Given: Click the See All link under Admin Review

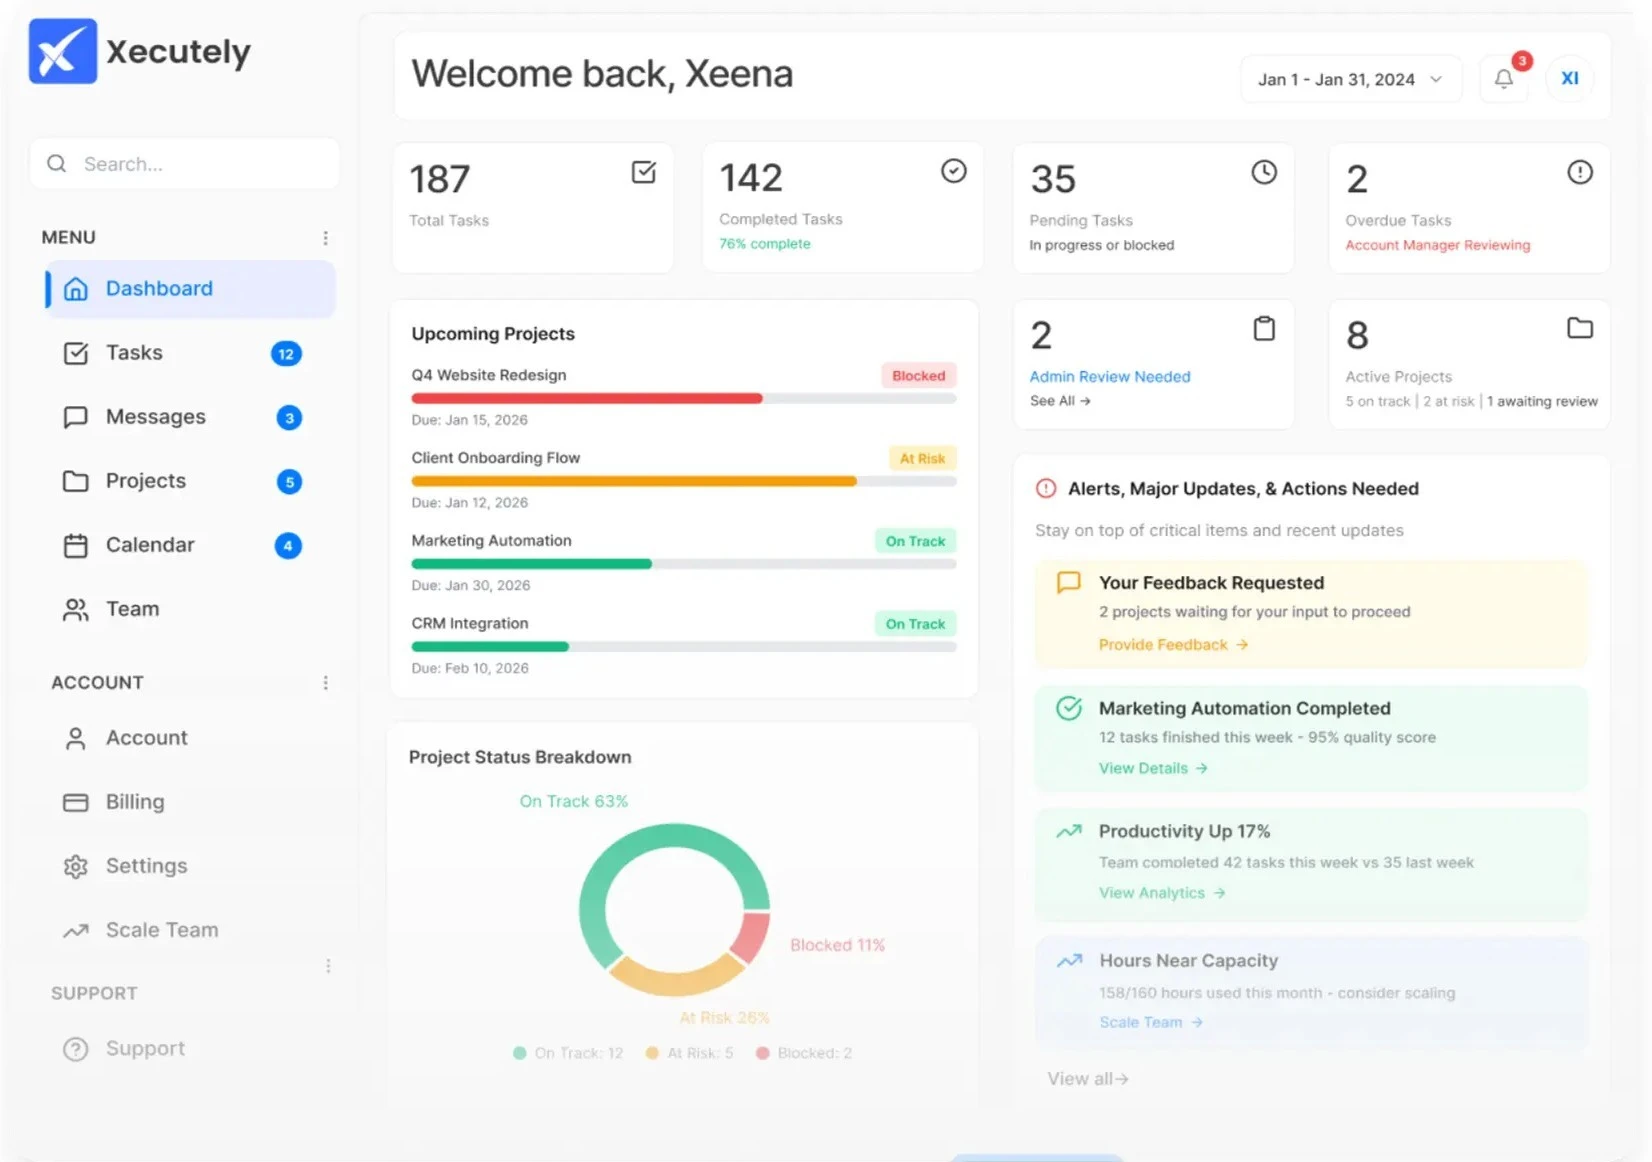Looking at the screenshot, I should (1060, 401).
